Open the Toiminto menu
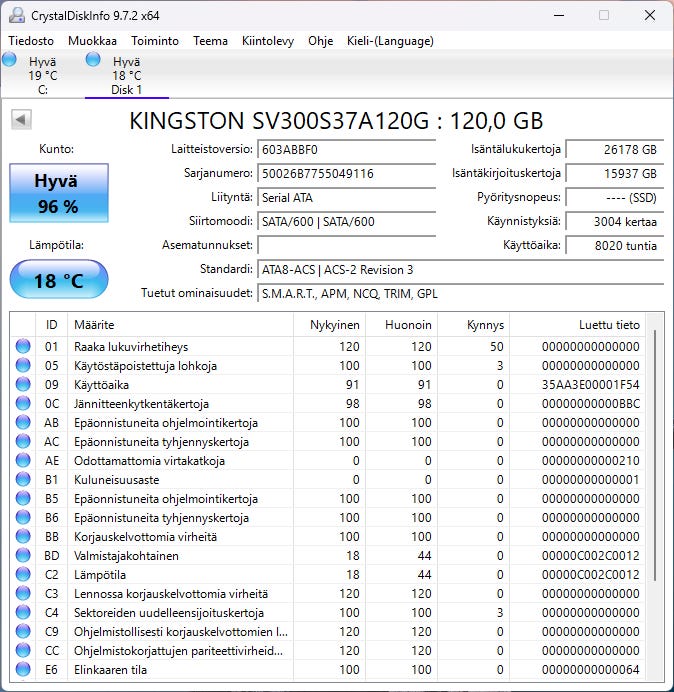 (155, 41)
